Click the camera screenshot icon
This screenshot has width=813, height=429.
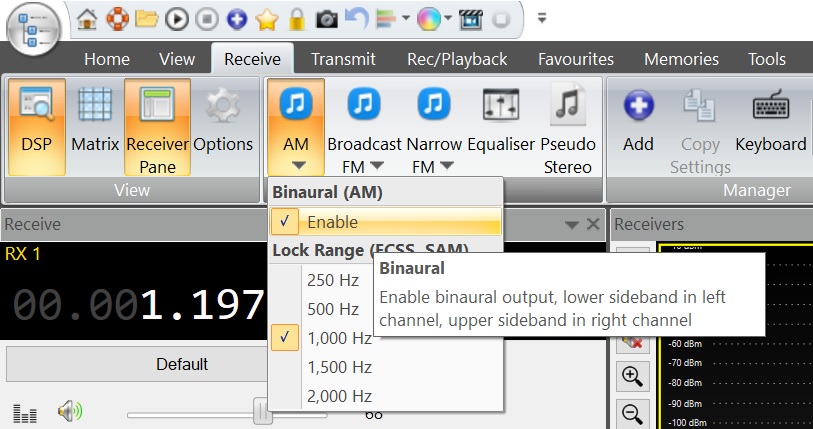tap(326, 18)
